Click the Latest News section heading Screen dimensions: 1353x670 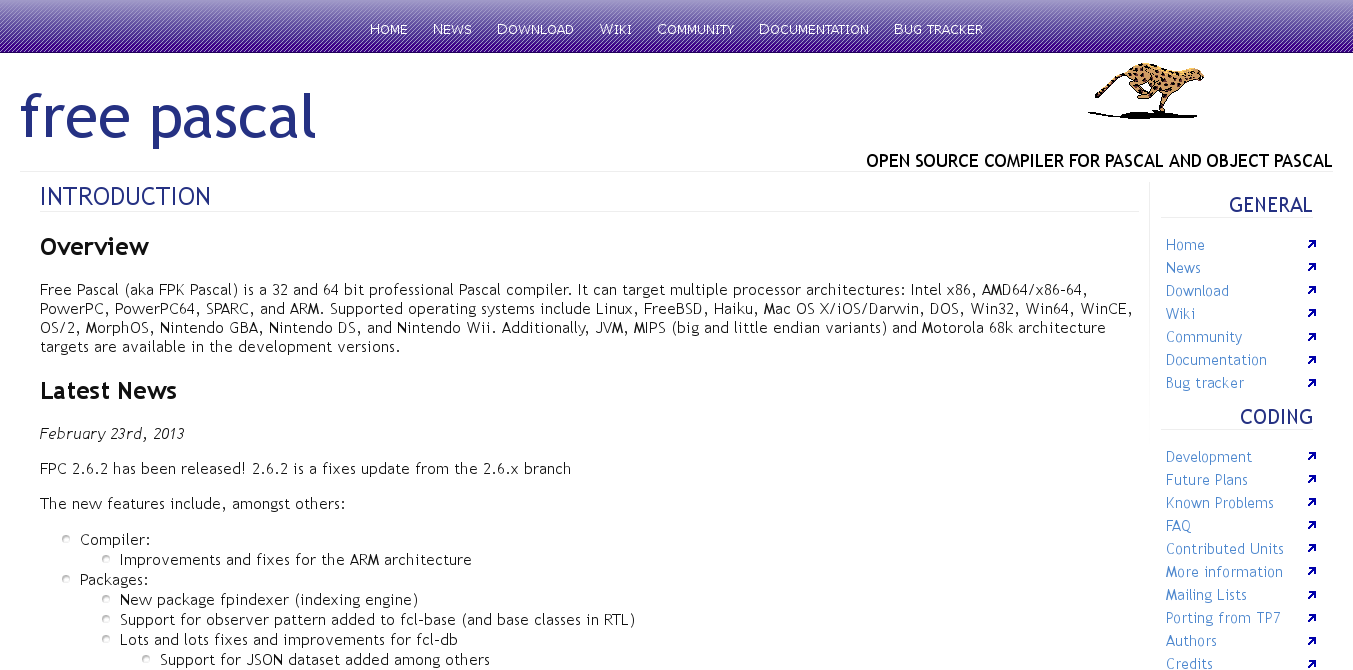[x=108, y=391]
